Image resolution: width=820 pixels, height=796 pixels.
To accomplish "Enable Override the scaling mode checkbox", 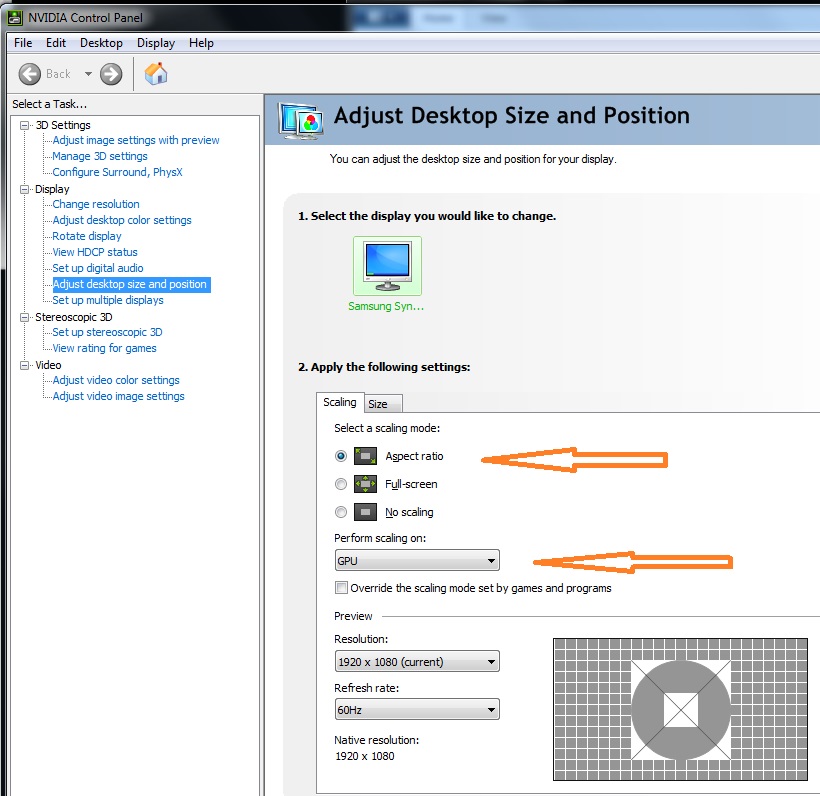I will (342, 588).
